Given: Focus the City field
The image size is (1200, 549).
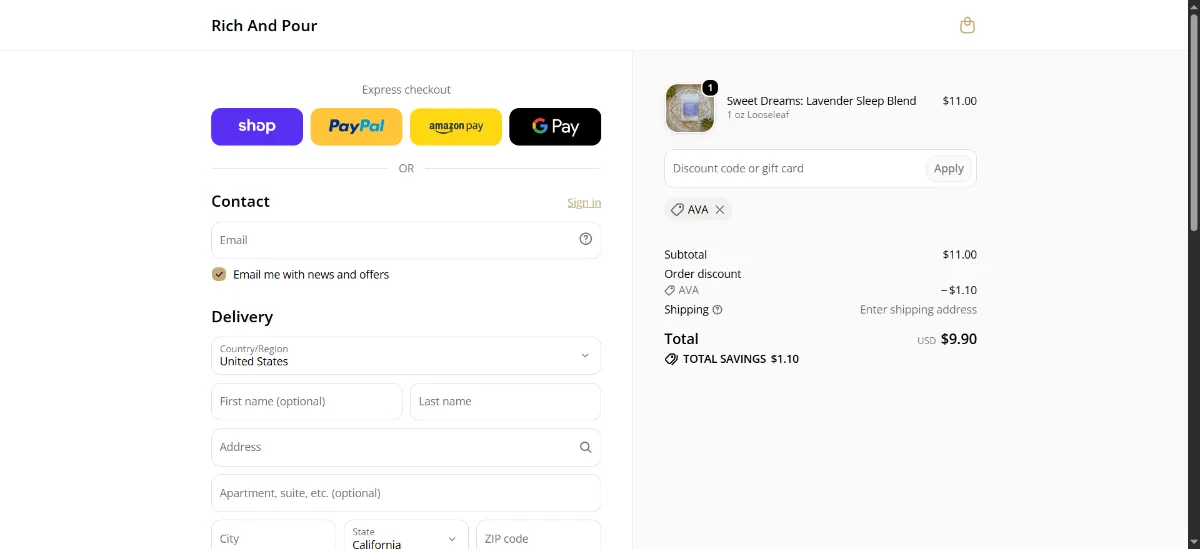Looking at the screenshot, I should tap(273, 537).
